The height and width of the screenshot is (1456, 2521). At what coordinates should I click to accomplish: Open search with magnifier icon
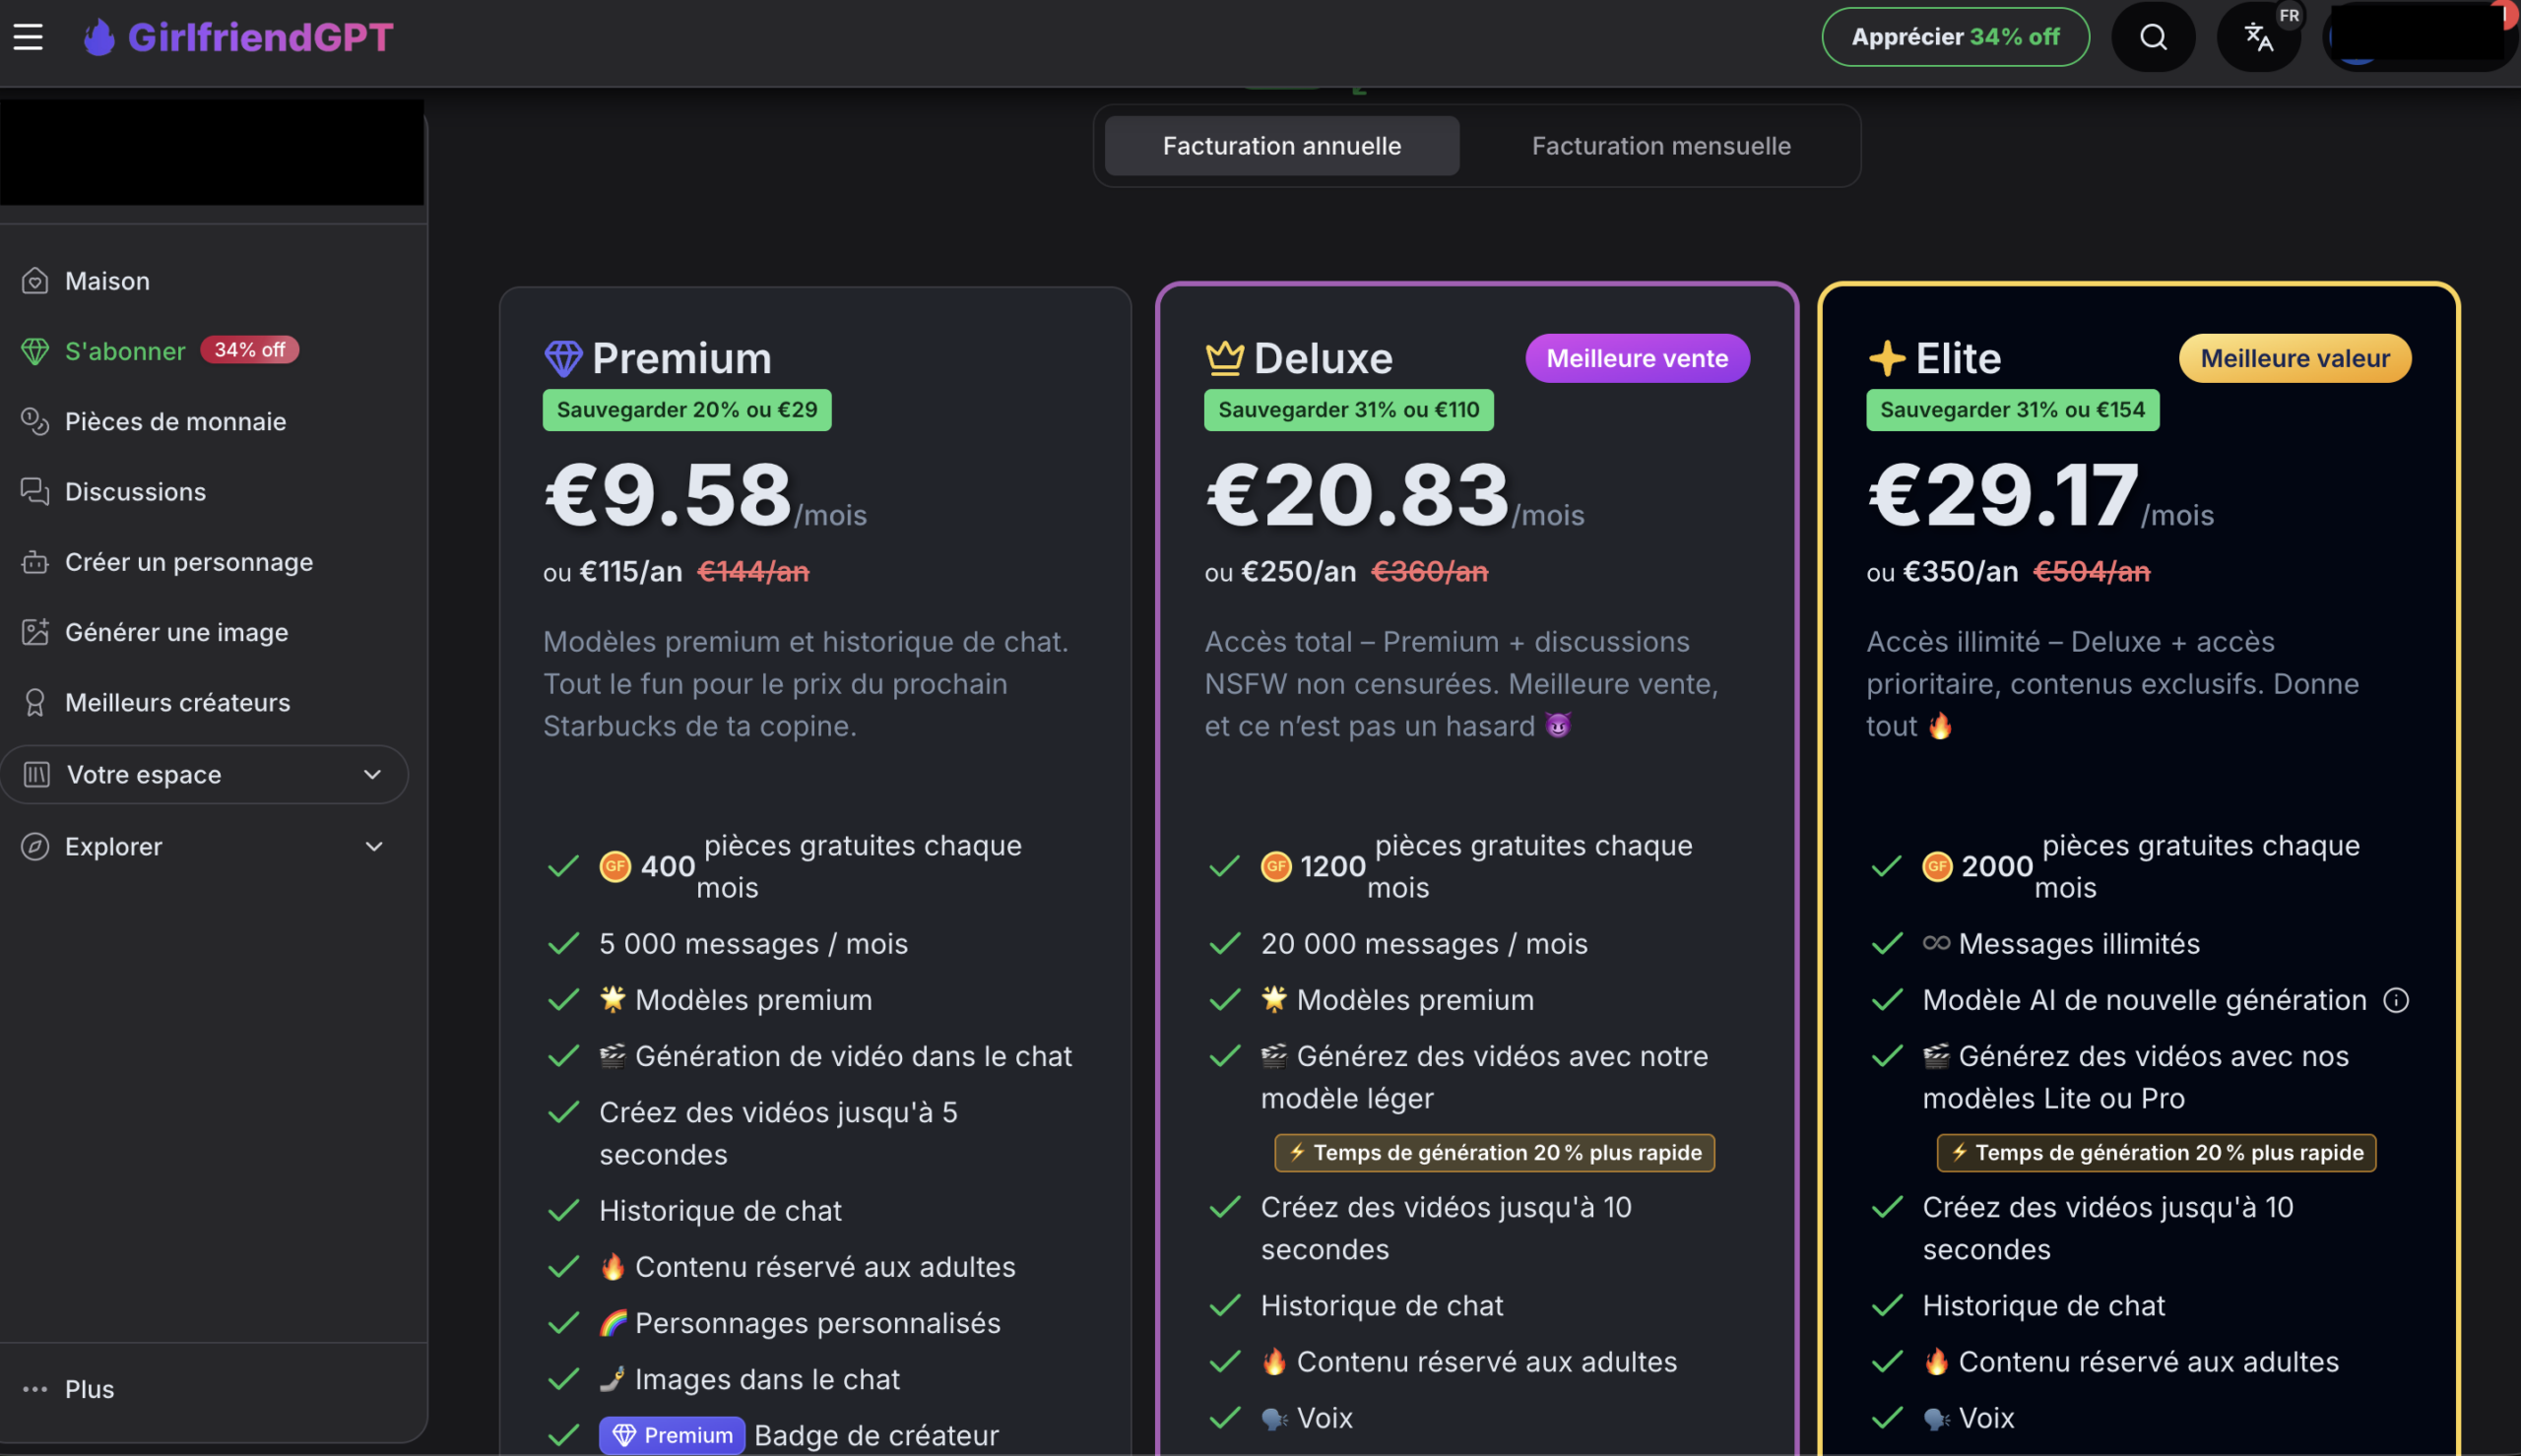point(2153,37)
